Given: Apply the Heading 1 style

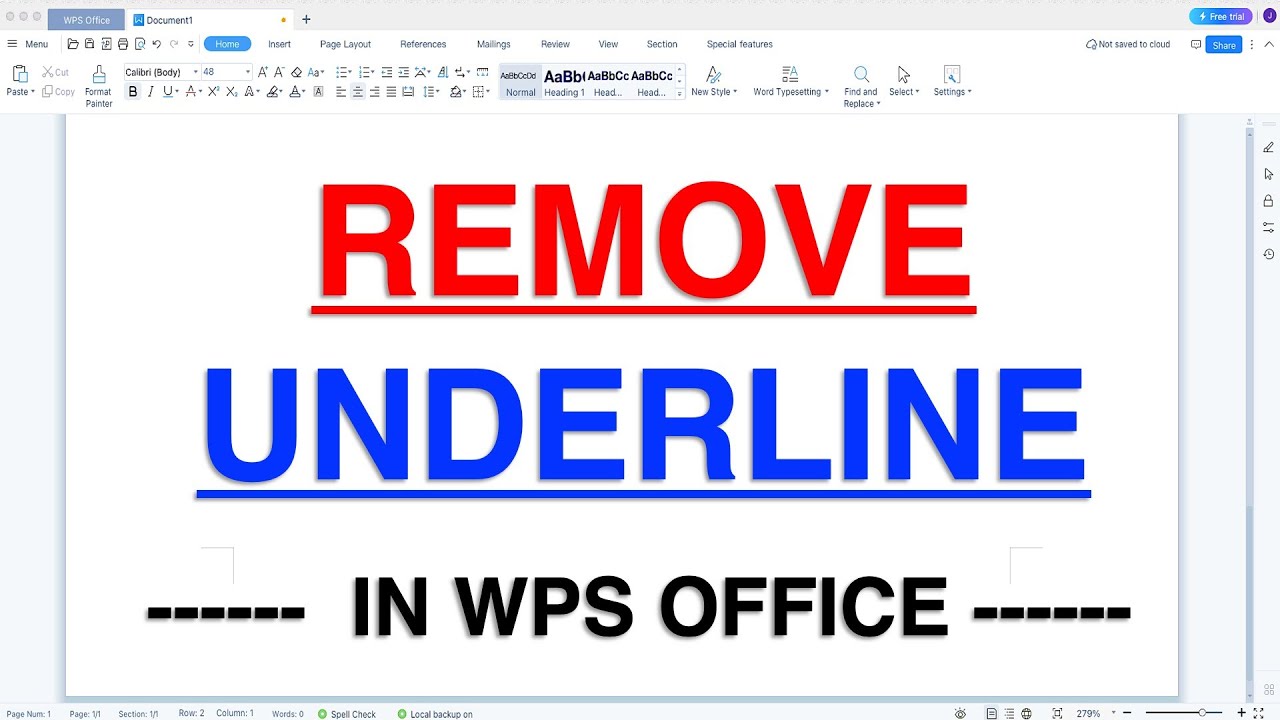Looking at the screenshot, I should pyautogui.click(x=564, y=83).
